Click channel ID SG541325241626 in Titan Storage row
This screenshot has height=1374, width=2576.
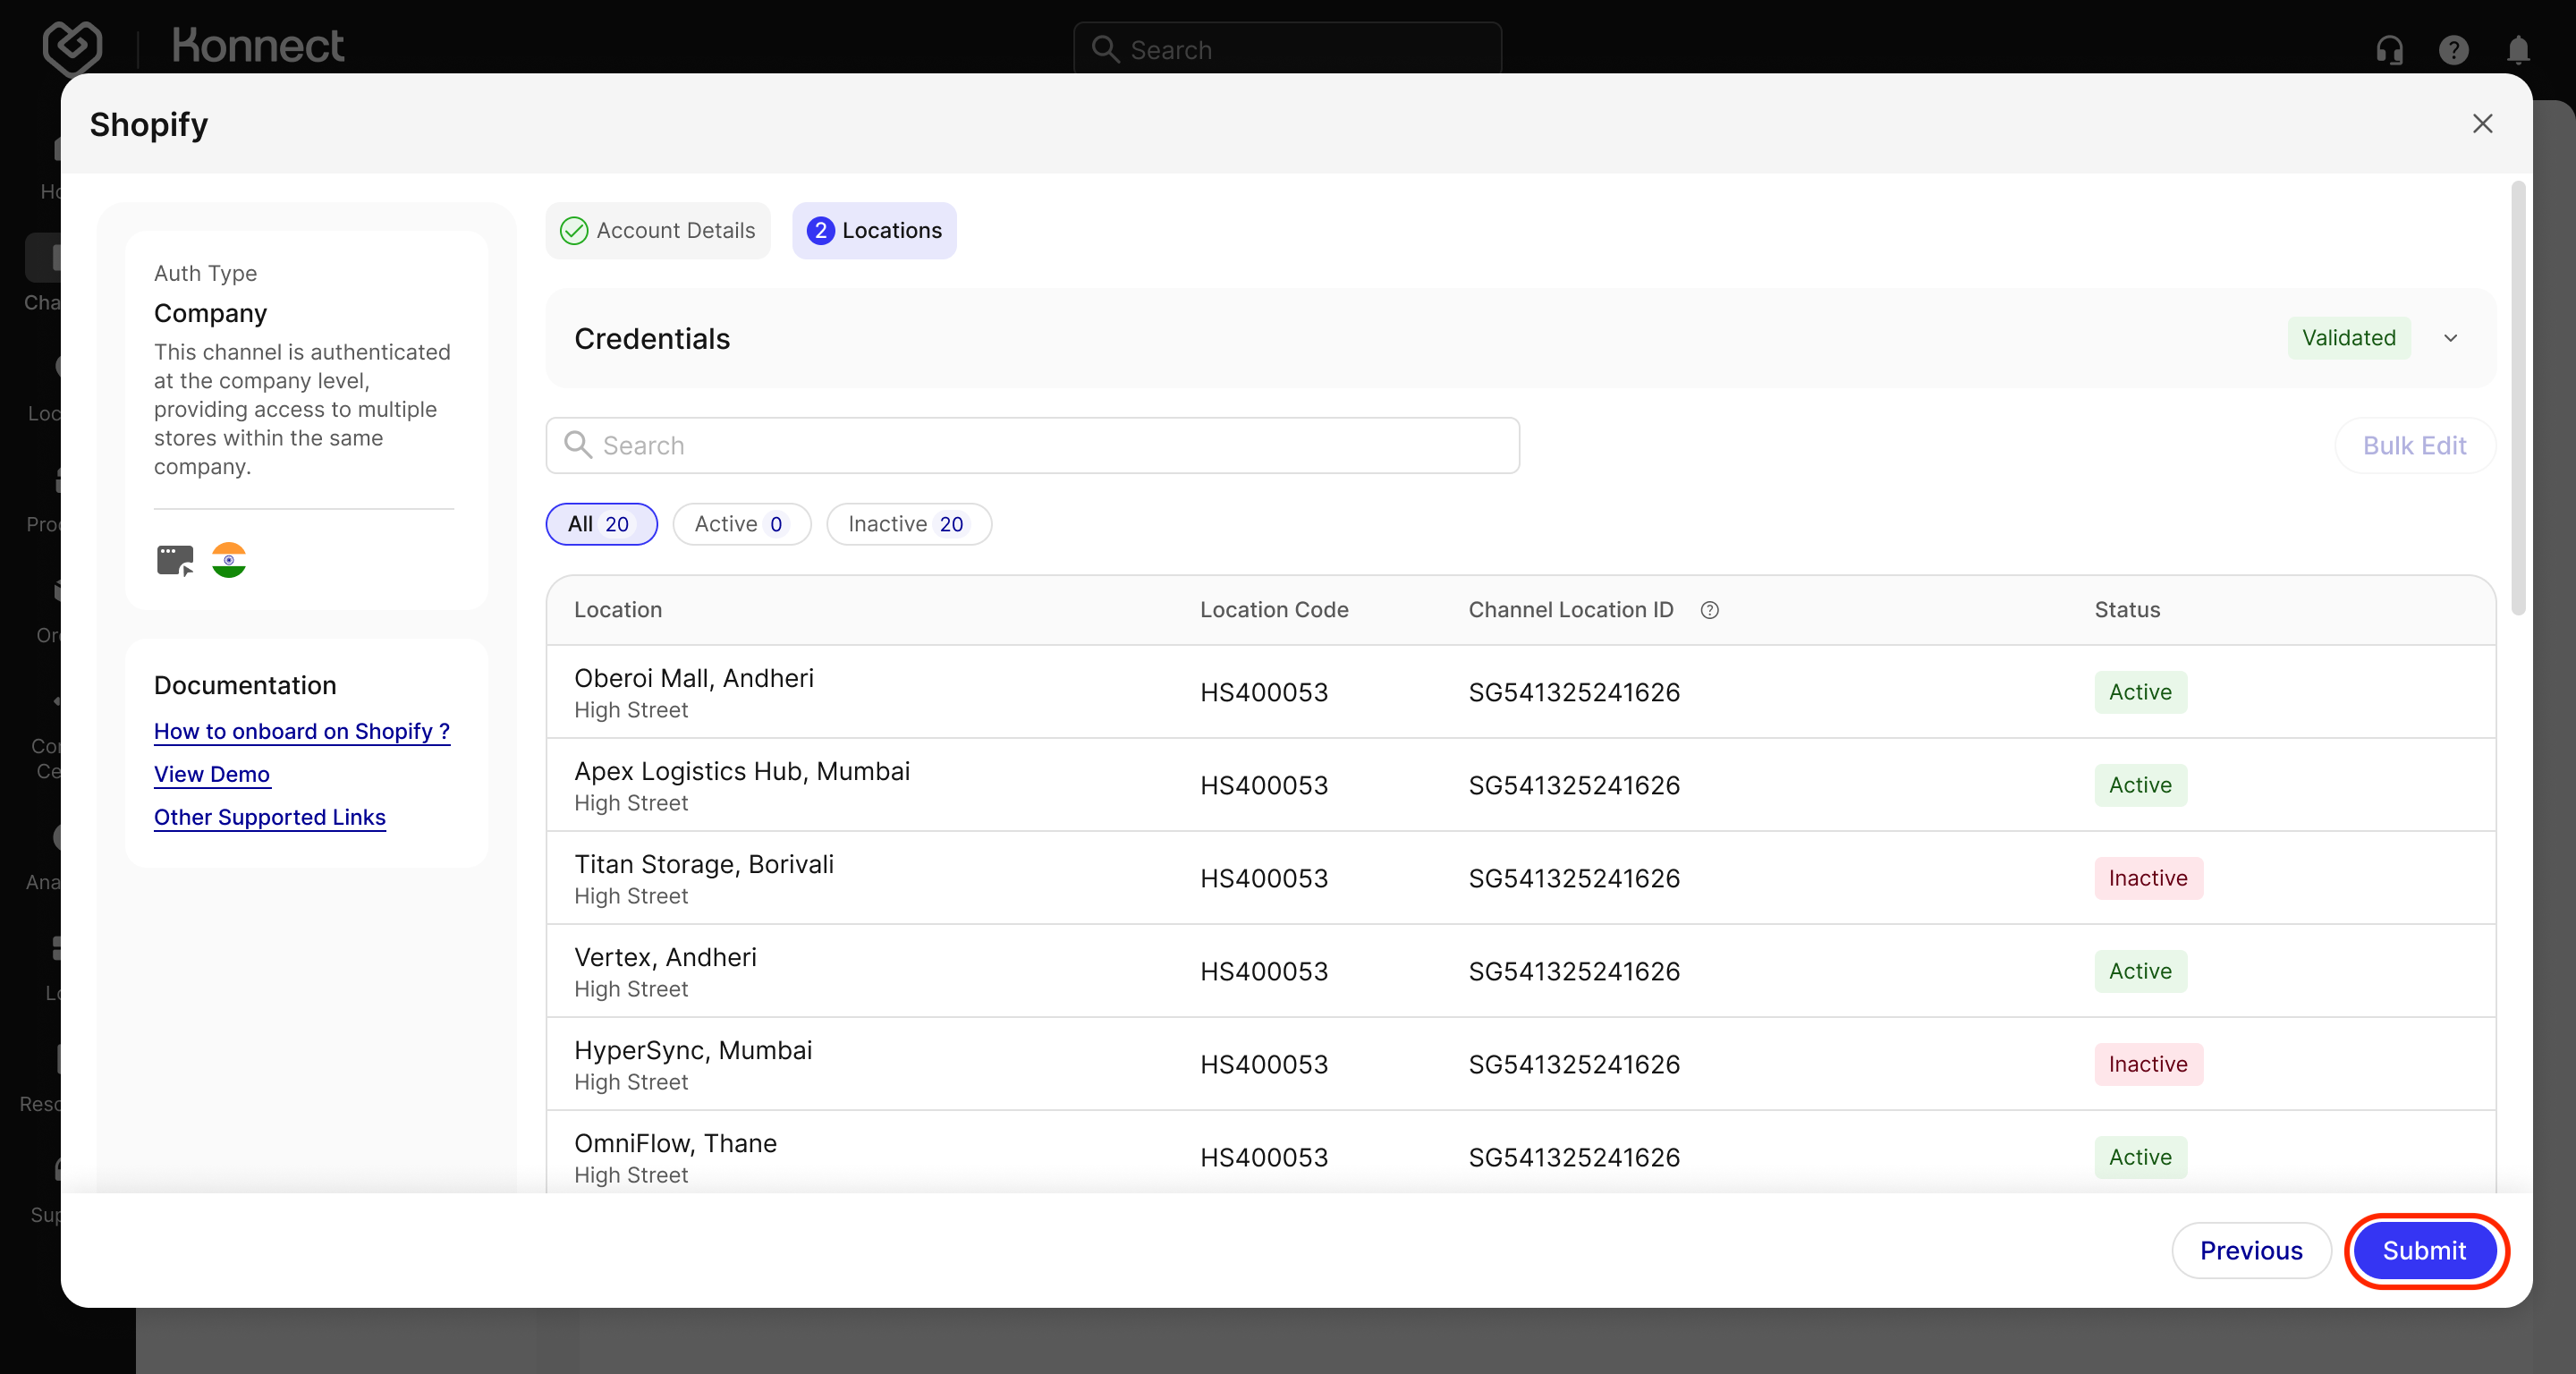tap(1574, 878)
